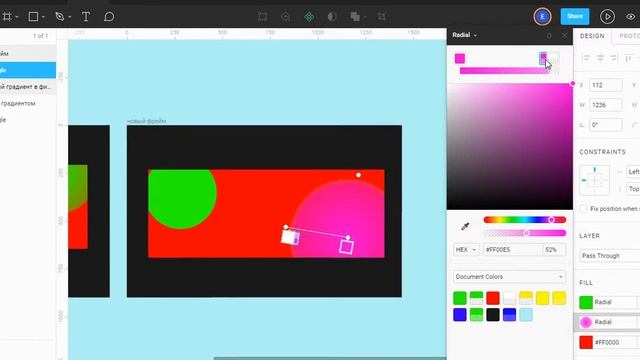Click the constraints diagram widget
640x360 pixels.
point(594,180)
